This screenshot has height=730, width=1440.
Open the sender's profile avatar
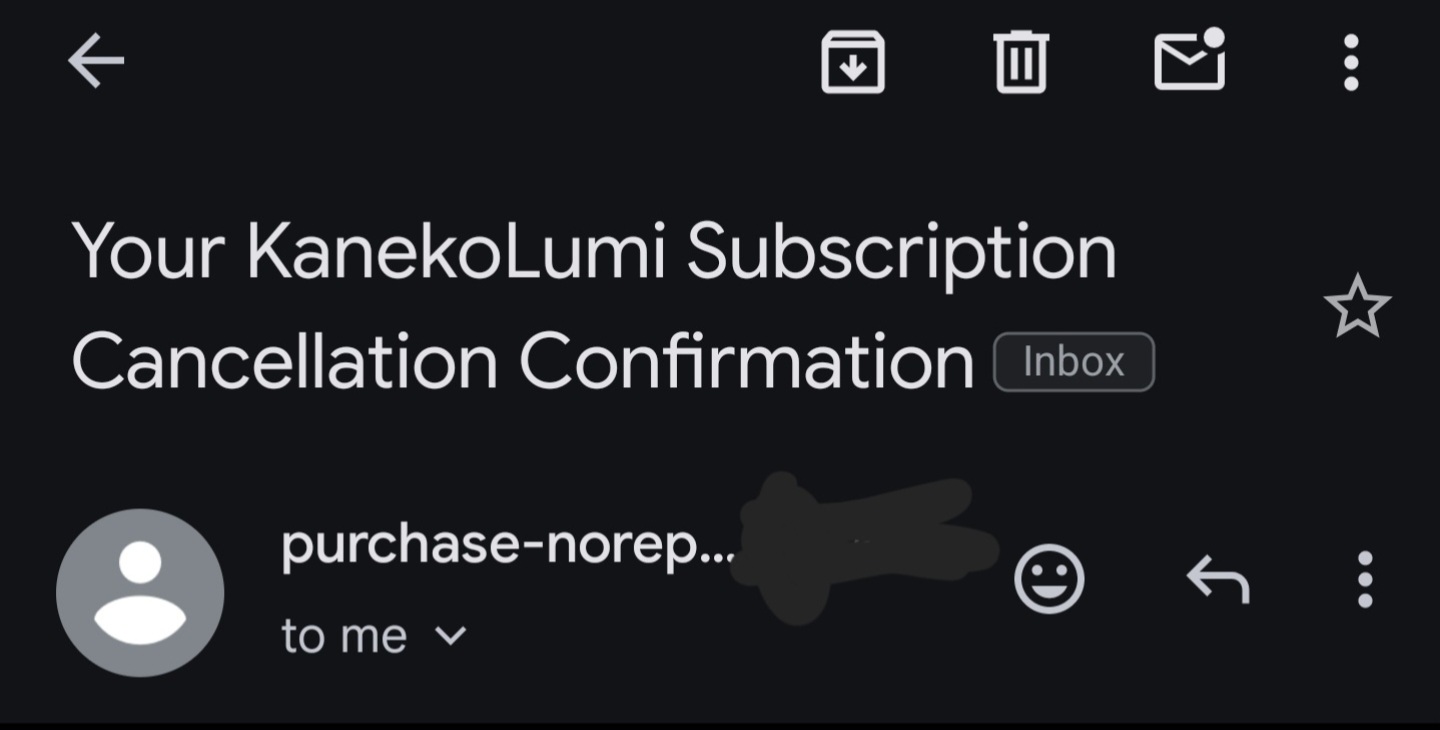tap(140, 592)
